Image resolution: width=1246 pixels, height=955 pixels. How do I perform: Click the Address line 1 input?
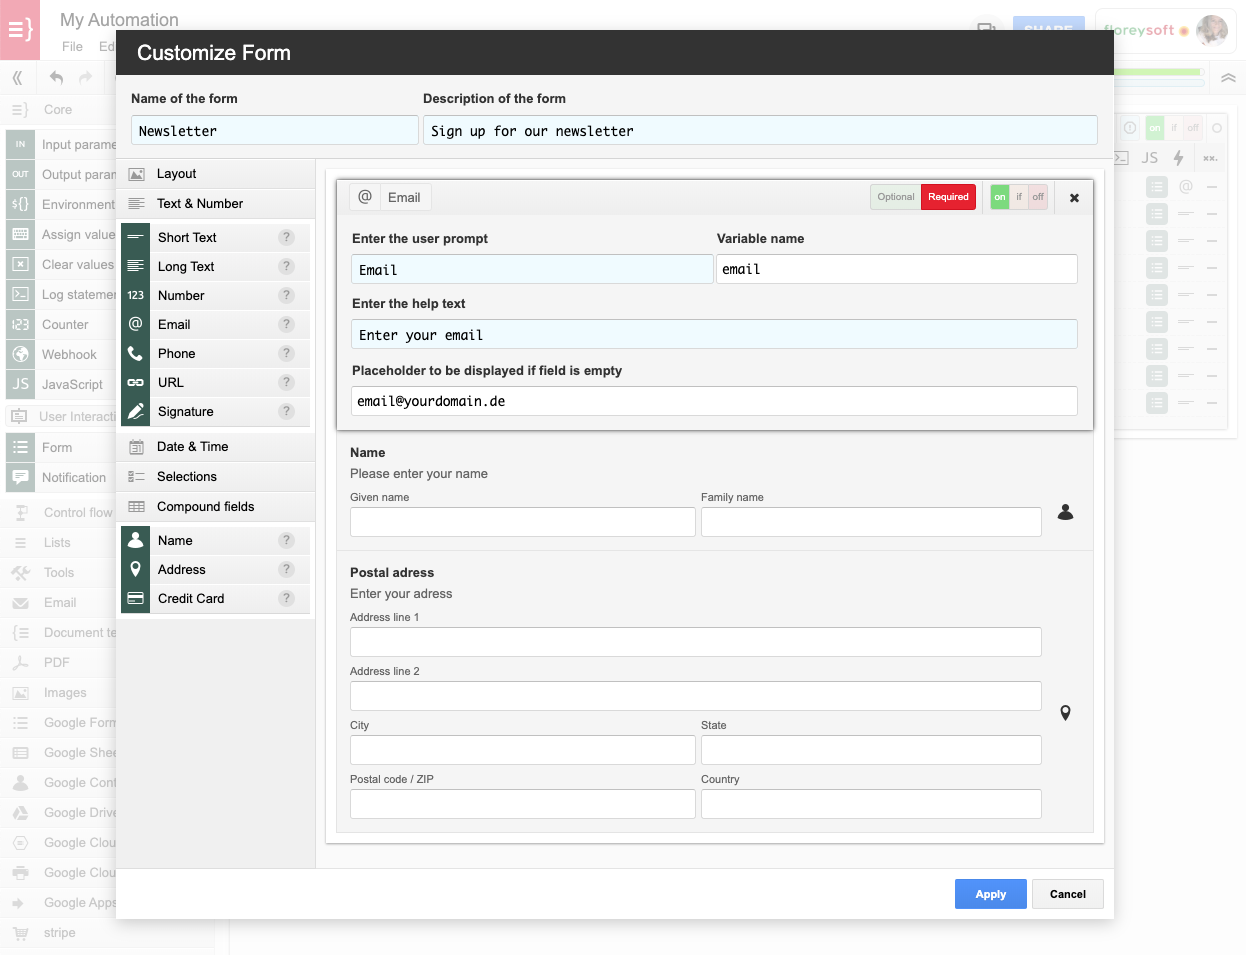coord(696,642)
